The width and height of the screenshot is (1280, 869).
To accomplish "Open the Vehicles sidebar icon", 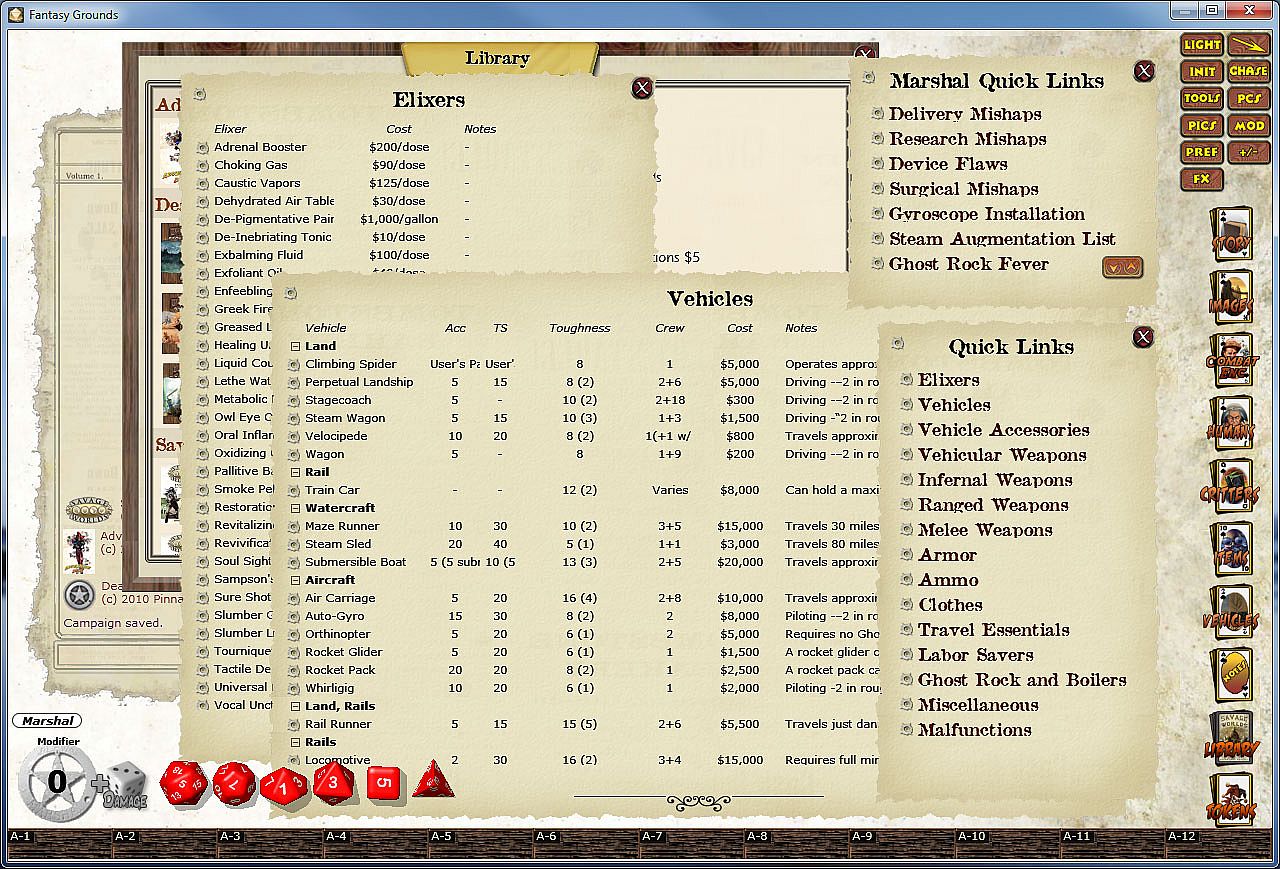I will pyautogui.click(x=1231, y=613).
